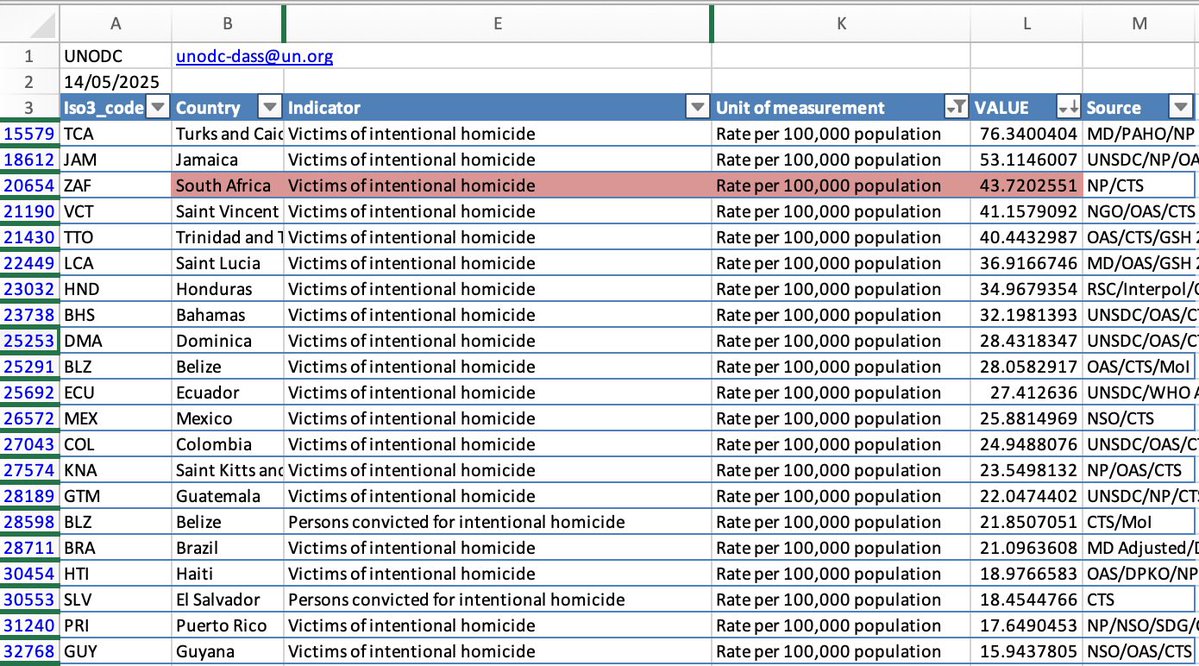Select the highlighted South Africa cell
Viewport: 1199px width, 666px height.
pyautogui.click(x=227, y=186)
